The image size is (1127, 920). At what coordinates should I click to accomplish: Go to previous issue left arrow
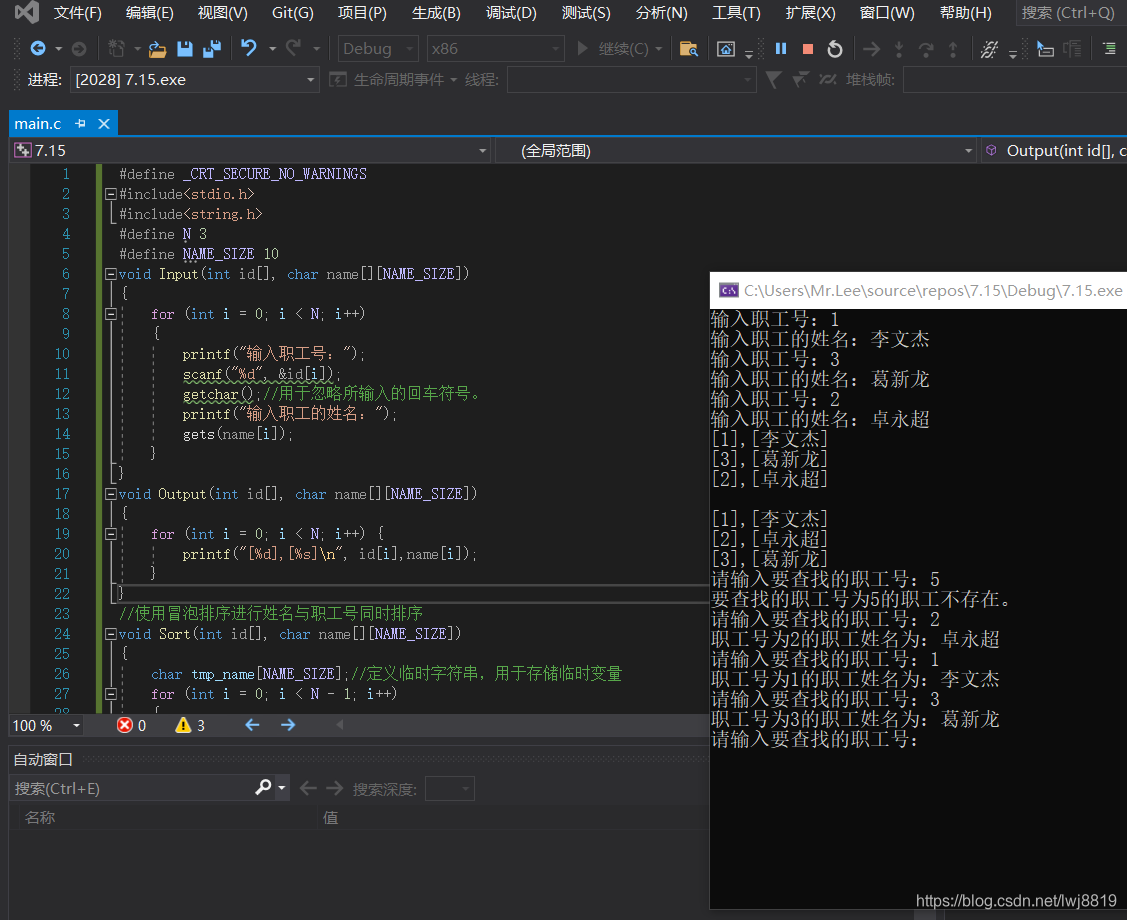(x=252, y=724)
